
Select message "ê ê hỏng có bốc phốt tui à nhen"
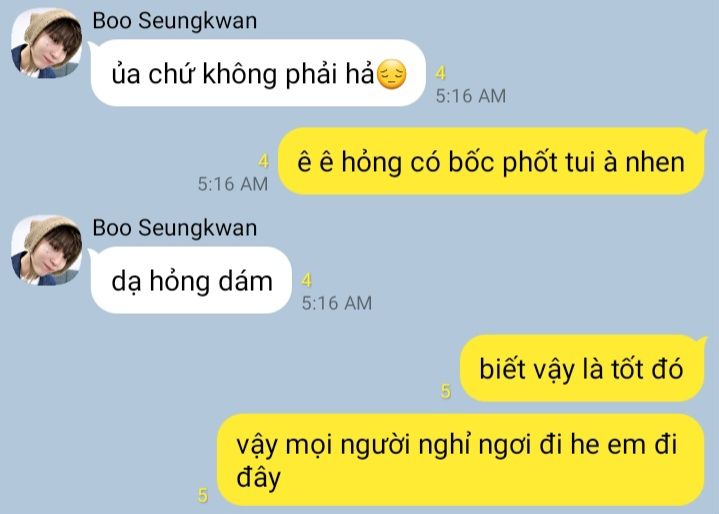(491, 161)
